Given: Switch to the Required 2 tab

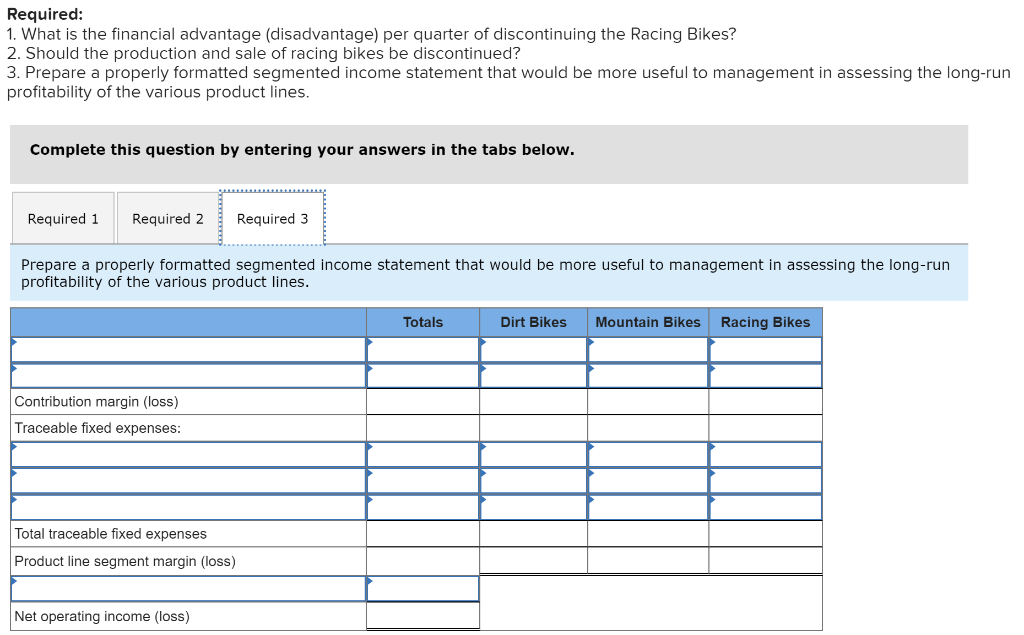Looking at the screenshot, I should 167,218.
